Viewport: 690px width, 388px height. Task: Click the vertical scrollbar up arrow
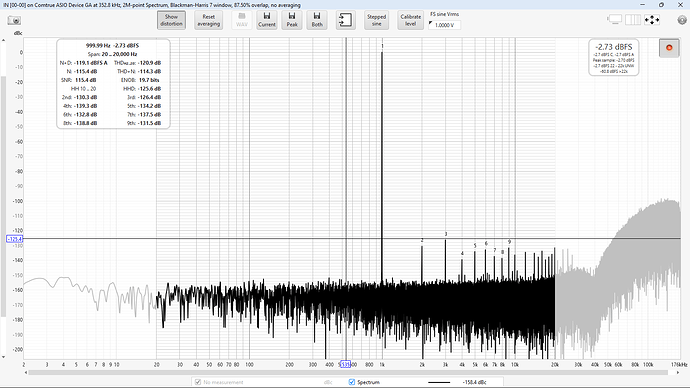coord(4,40)
